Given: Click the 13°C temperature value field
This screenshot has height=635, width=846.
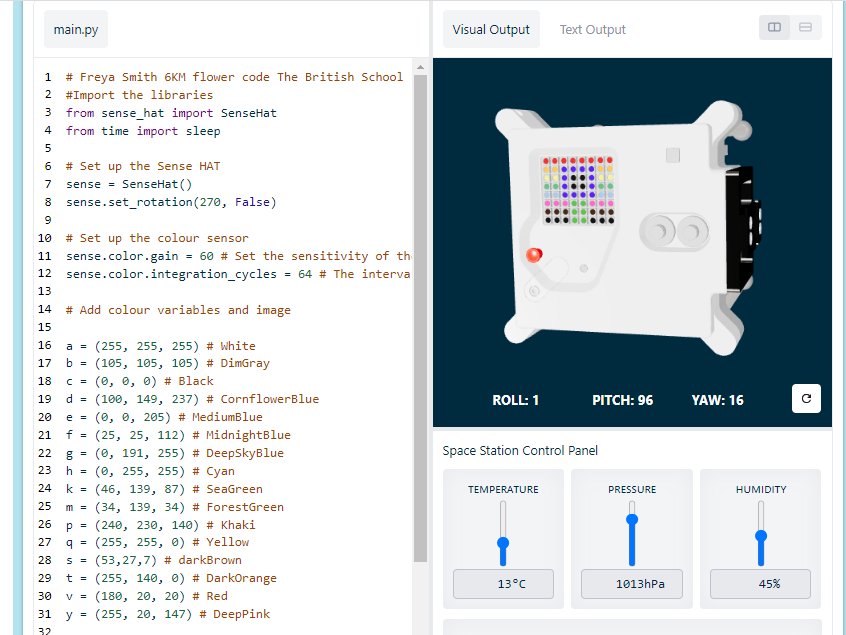Looking at the screenshot, I should [x=503, y=584].
